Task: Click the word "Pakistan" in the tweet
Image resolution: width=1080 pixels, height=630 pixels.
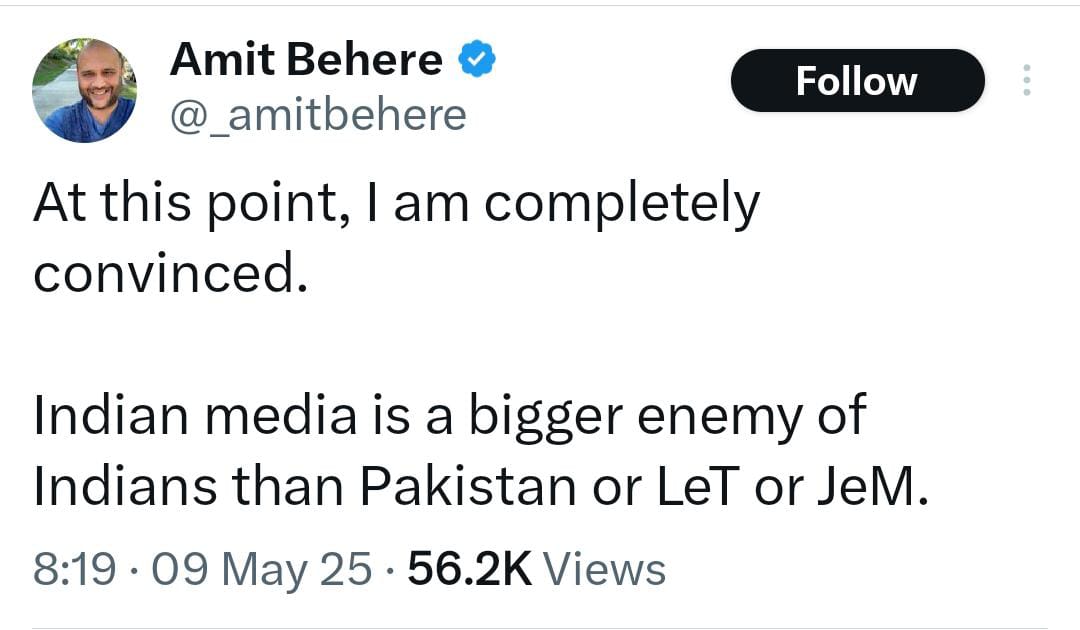Action: (x=468, y=487)
